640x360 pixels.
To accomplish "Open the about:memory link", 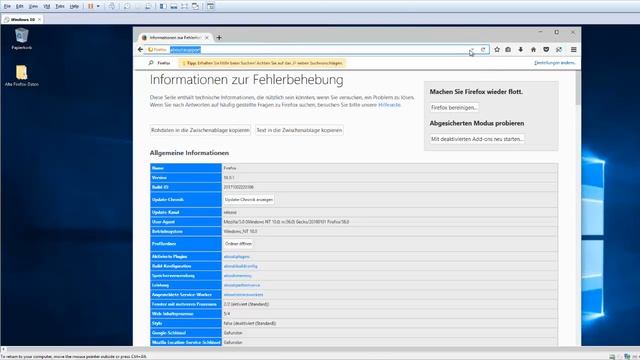I will pyautogui.click(x=237, y=276).
